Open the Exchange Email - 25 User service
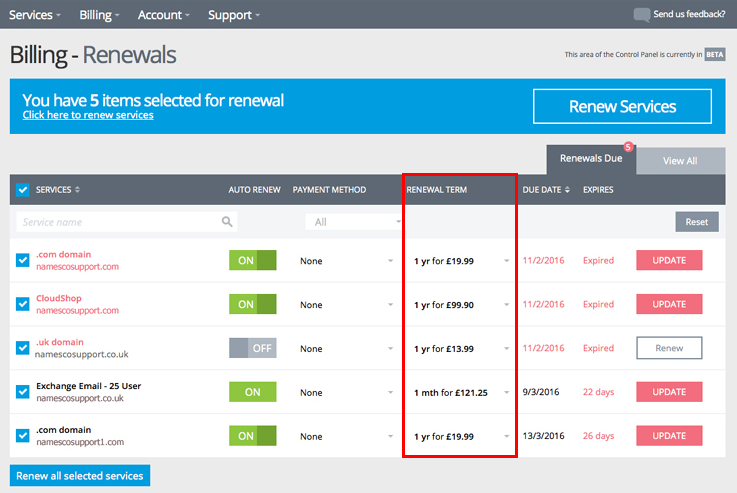737x493 pixels. point(88,386)
